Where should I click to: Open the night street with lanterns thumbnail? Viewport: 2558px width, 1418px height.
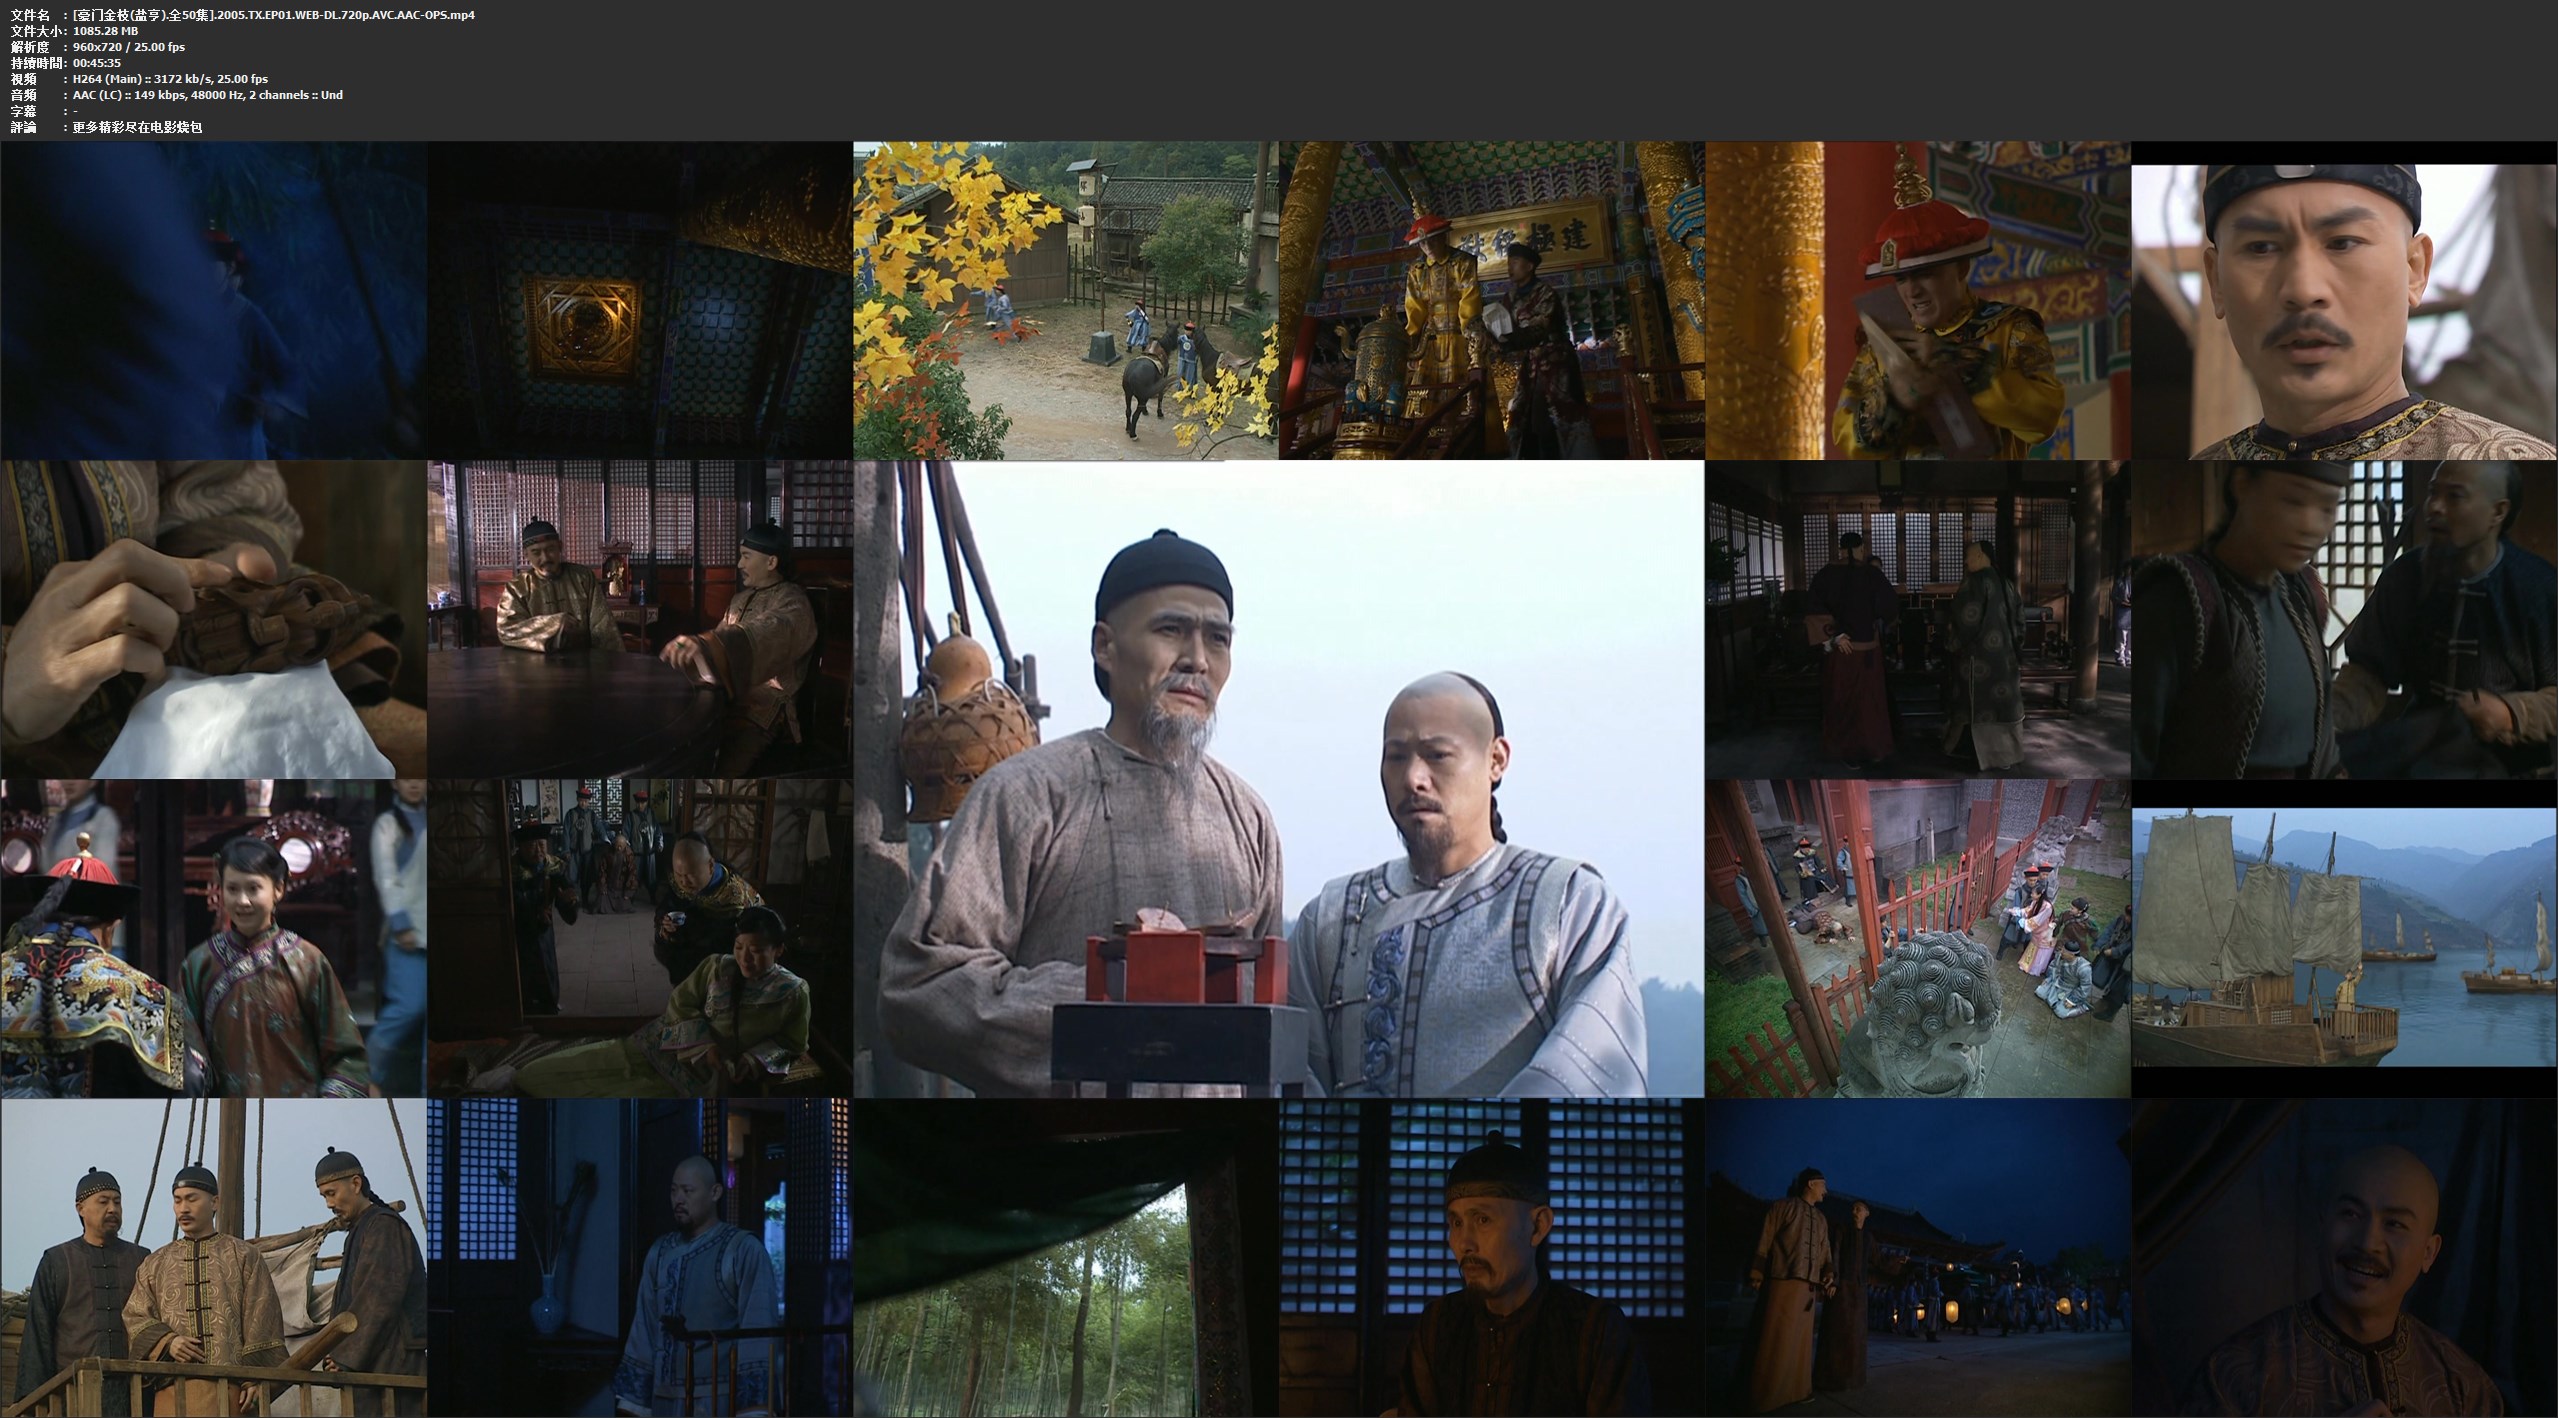(x=1917, y=1258)
